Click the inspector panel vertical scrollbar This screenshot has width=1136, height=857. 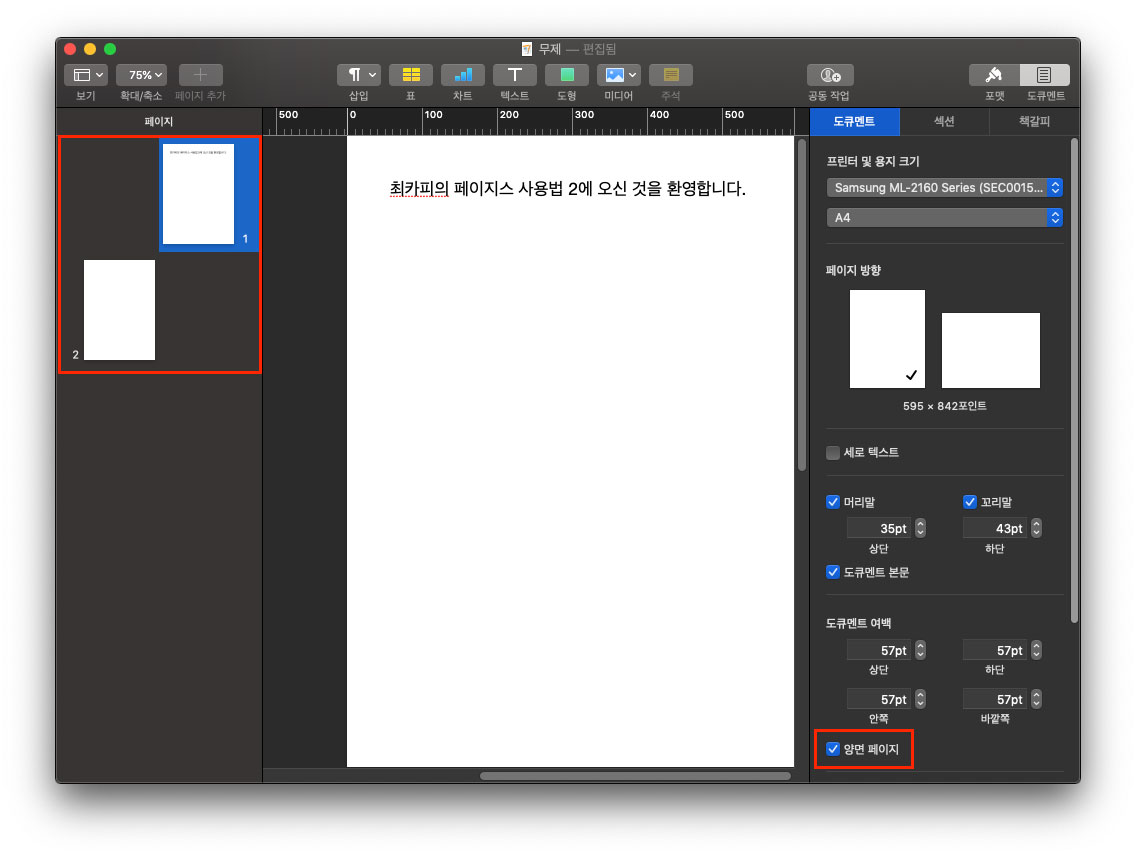pos(1074,380)
